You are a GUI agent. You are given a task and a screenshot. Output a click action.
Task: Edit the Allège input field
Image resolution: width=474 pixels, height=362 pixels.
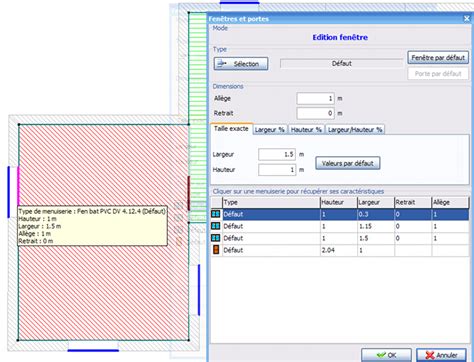(315, 99)
